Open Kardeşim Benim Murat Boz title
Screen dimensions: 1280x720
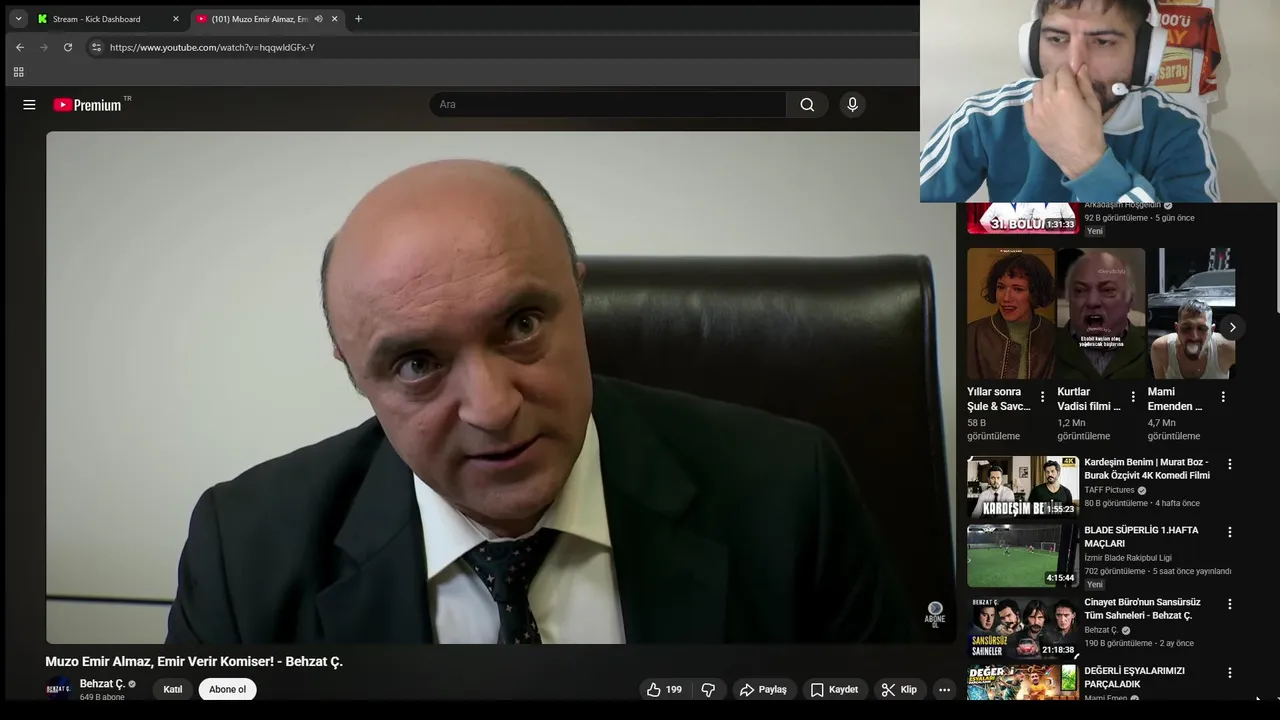[x=1147, y=469]
